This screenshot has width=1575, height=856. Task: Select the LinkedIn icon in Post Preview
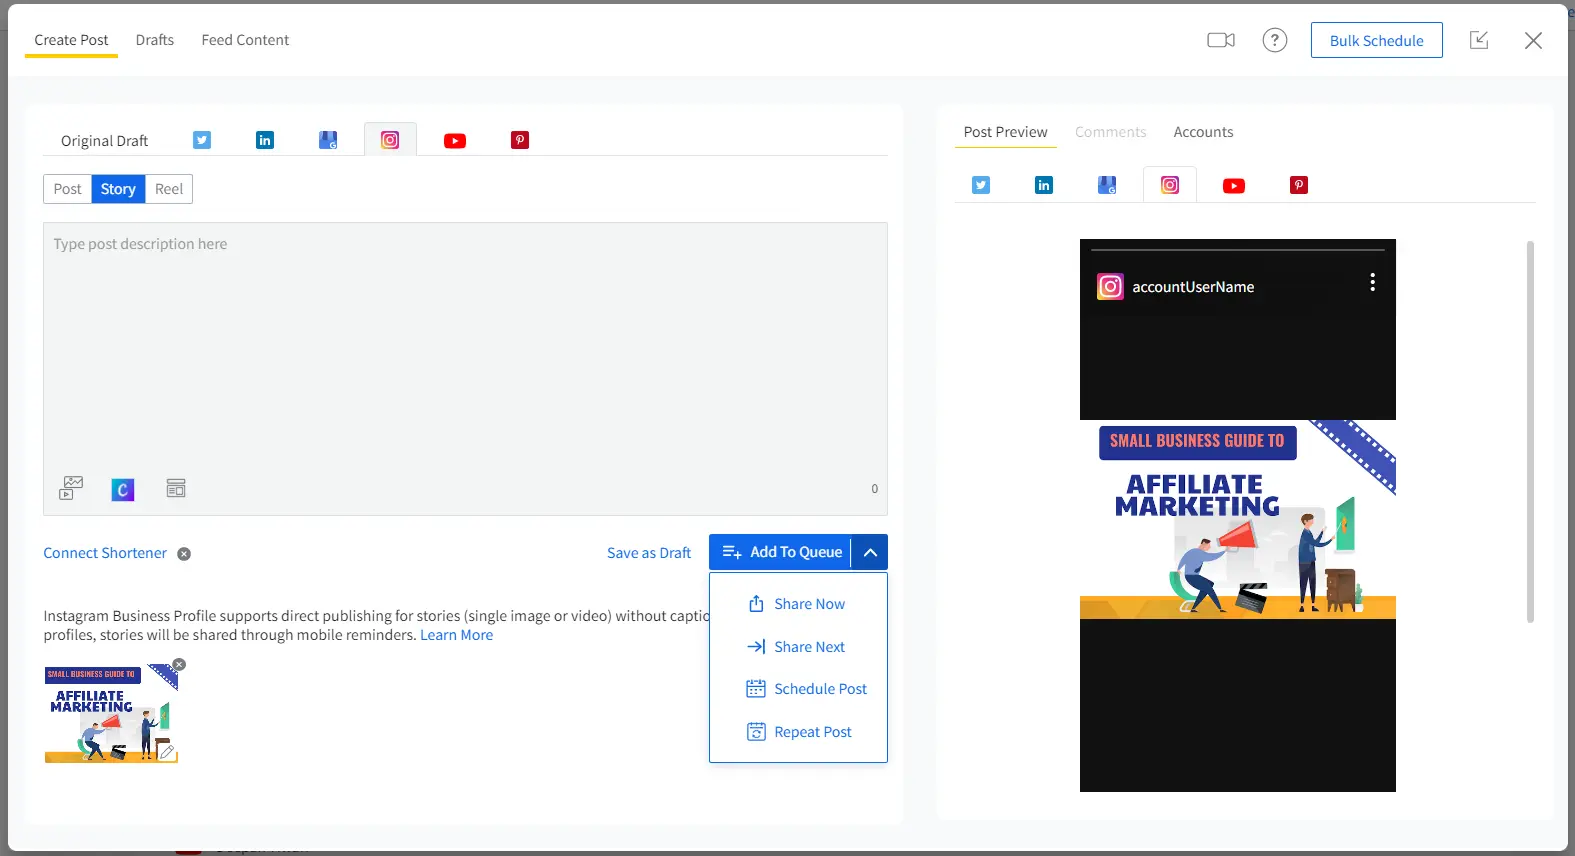tap(1043, 185)
